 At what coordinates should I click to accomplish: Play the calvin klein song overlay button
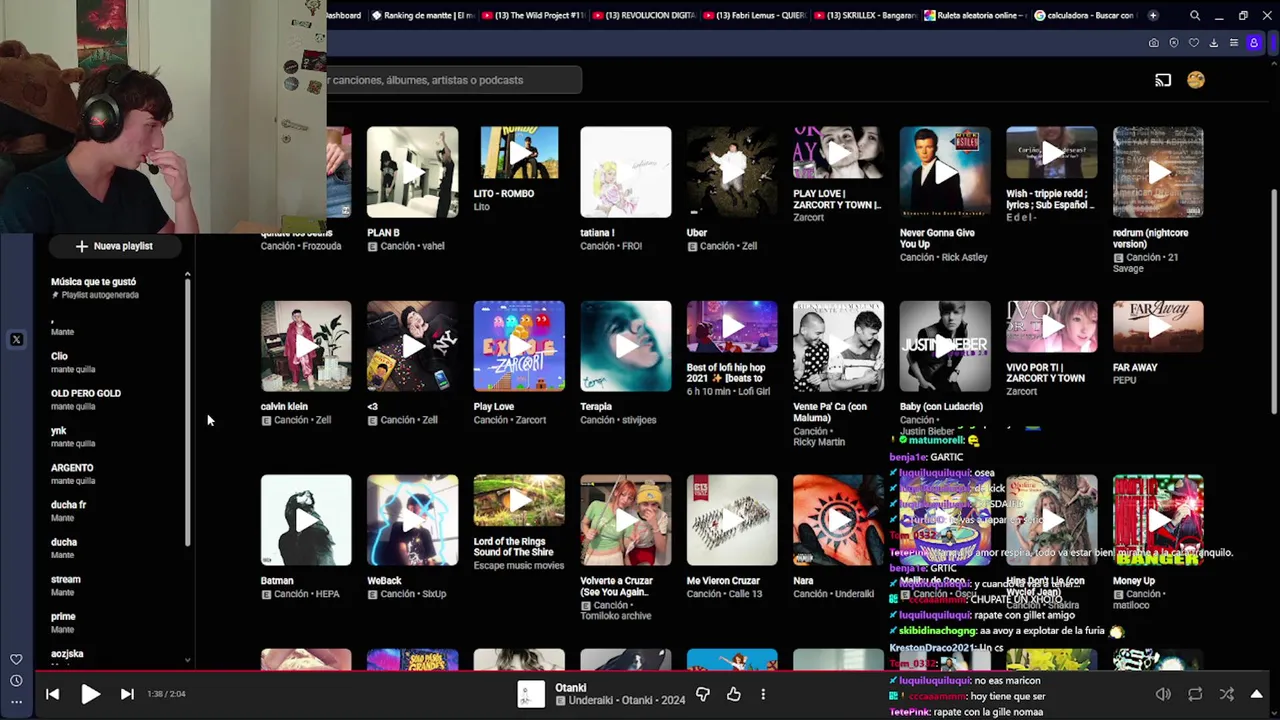[306, 346]
